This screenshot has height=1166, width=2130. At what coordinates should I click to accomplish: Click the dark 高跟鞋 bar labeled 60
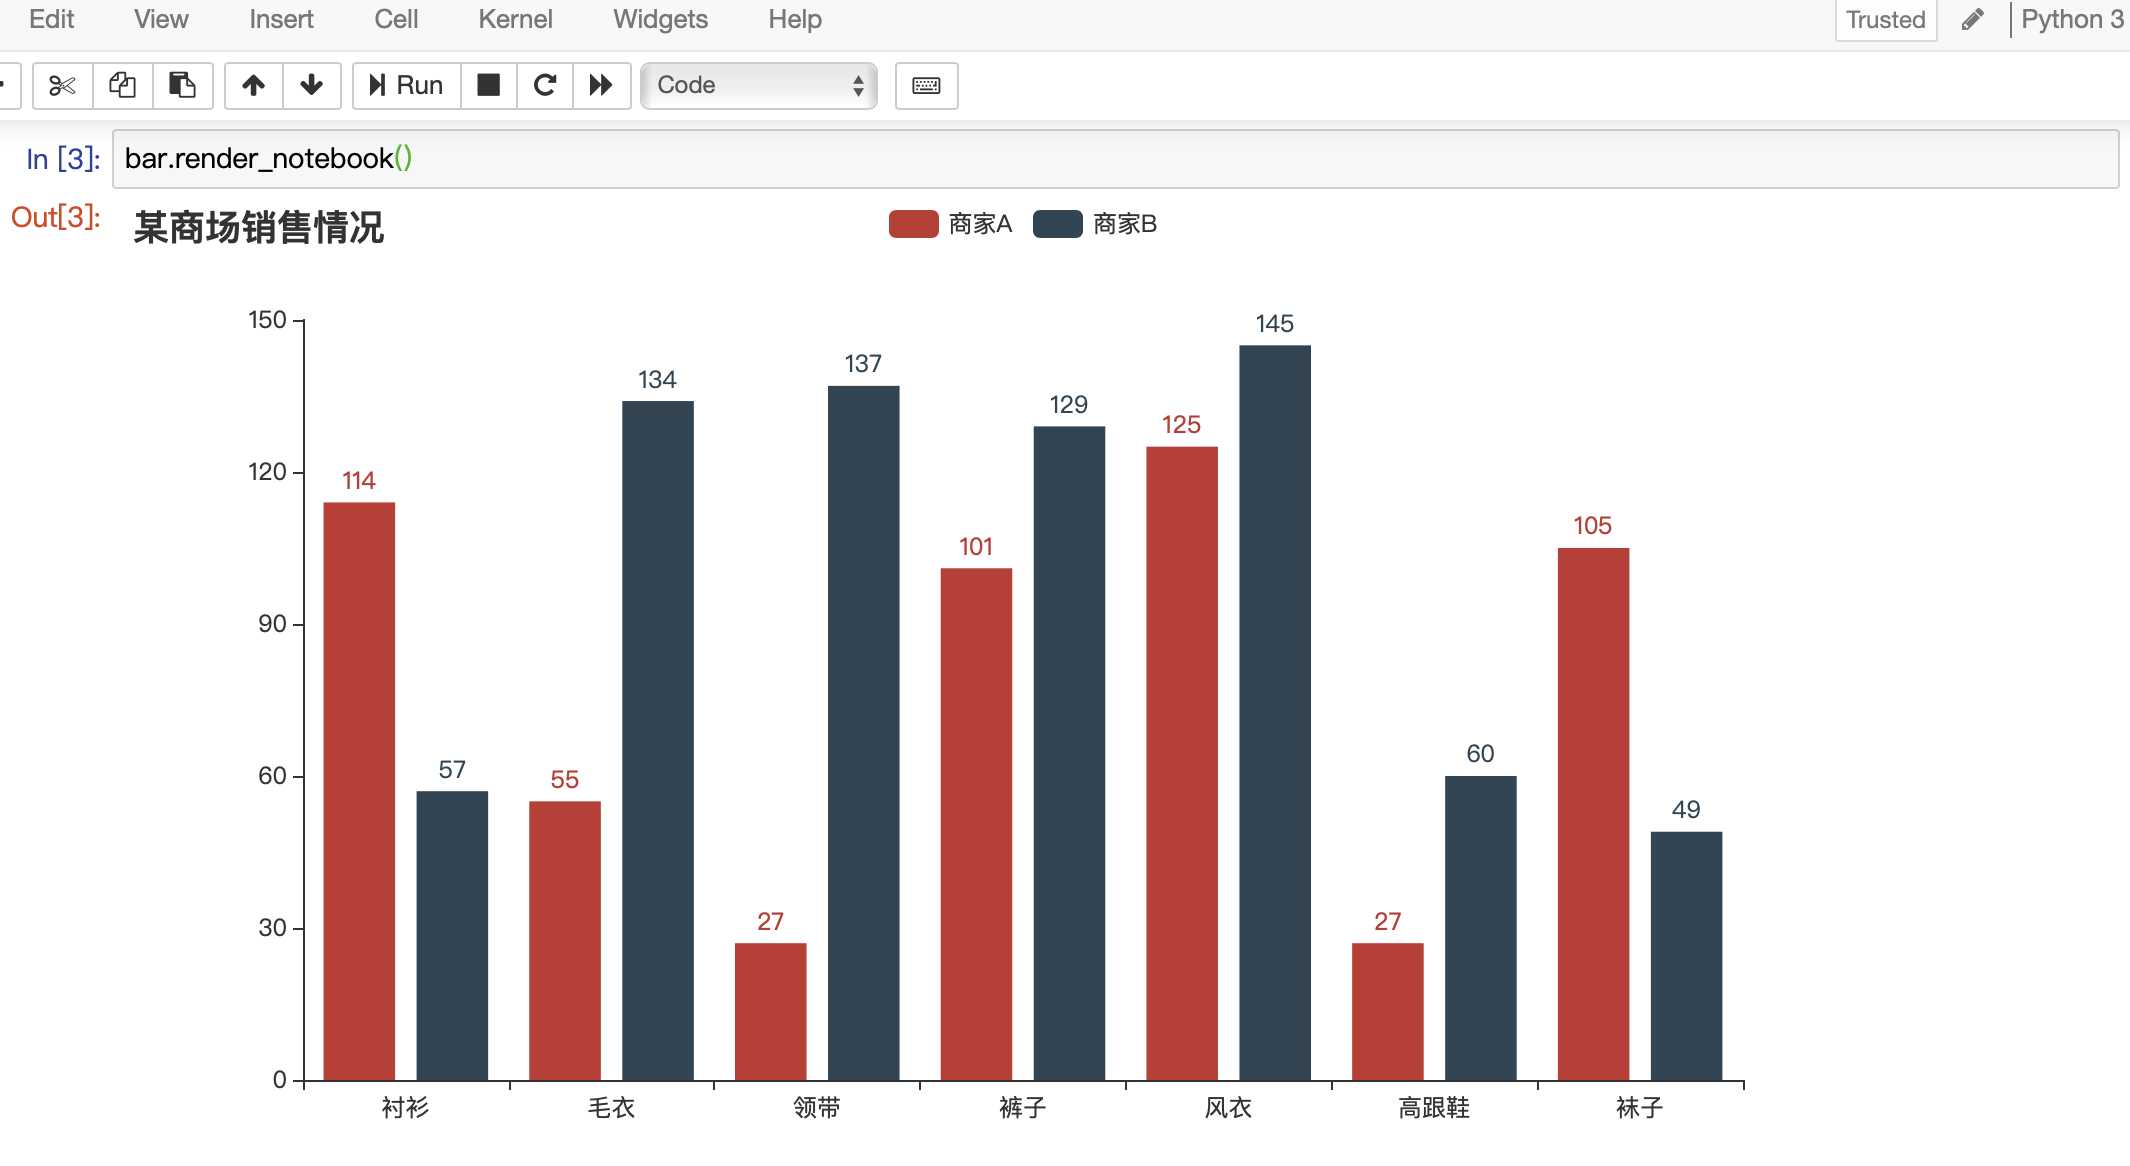[1481, 928]
